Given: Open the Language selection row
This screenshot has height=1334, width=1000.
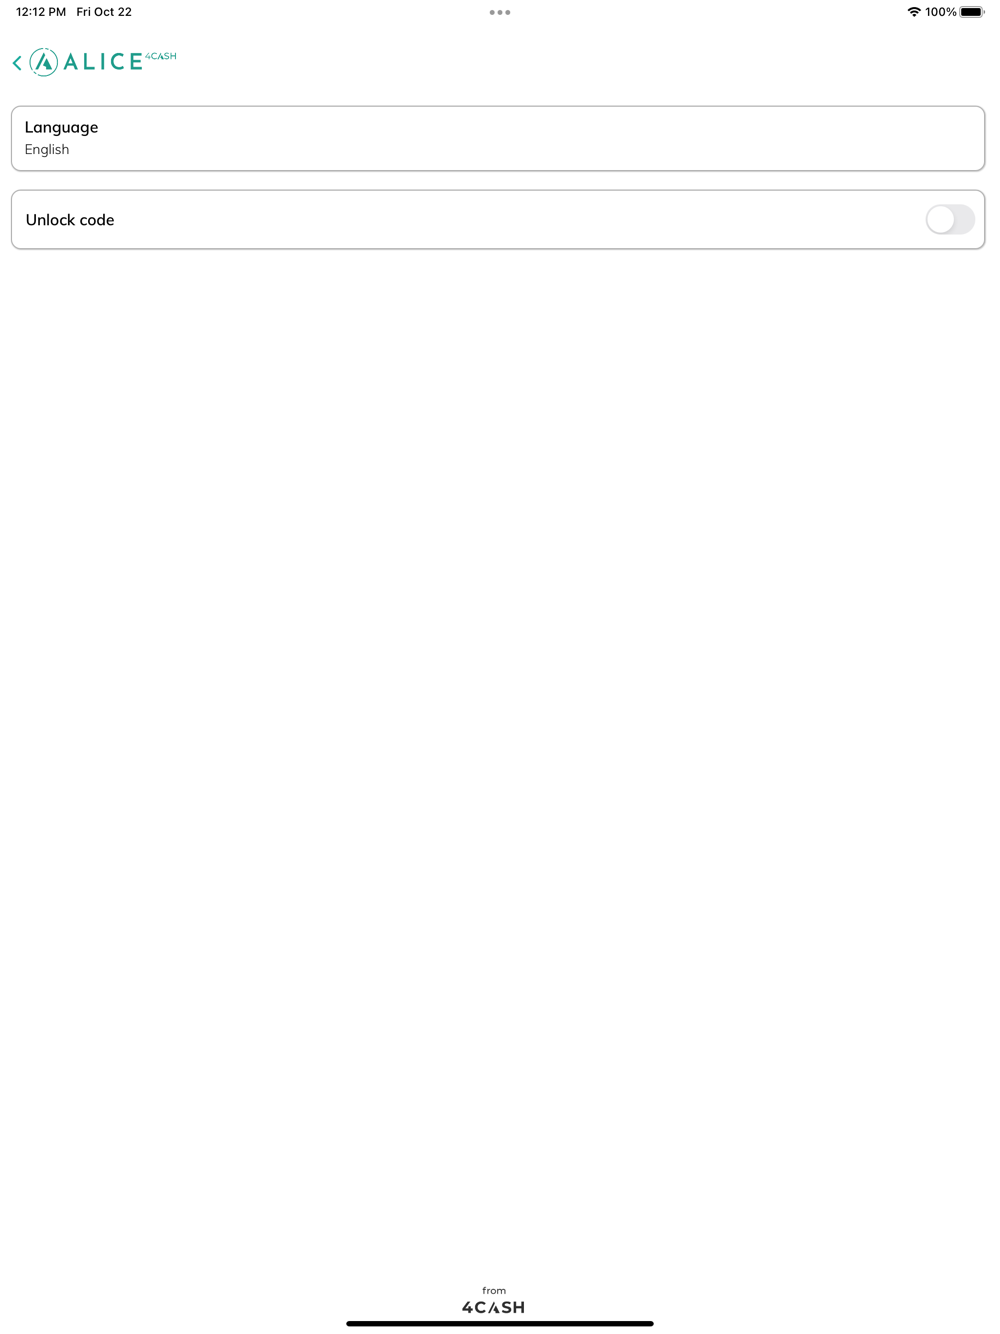Looking at the screenshot, I should pos(498,138).
